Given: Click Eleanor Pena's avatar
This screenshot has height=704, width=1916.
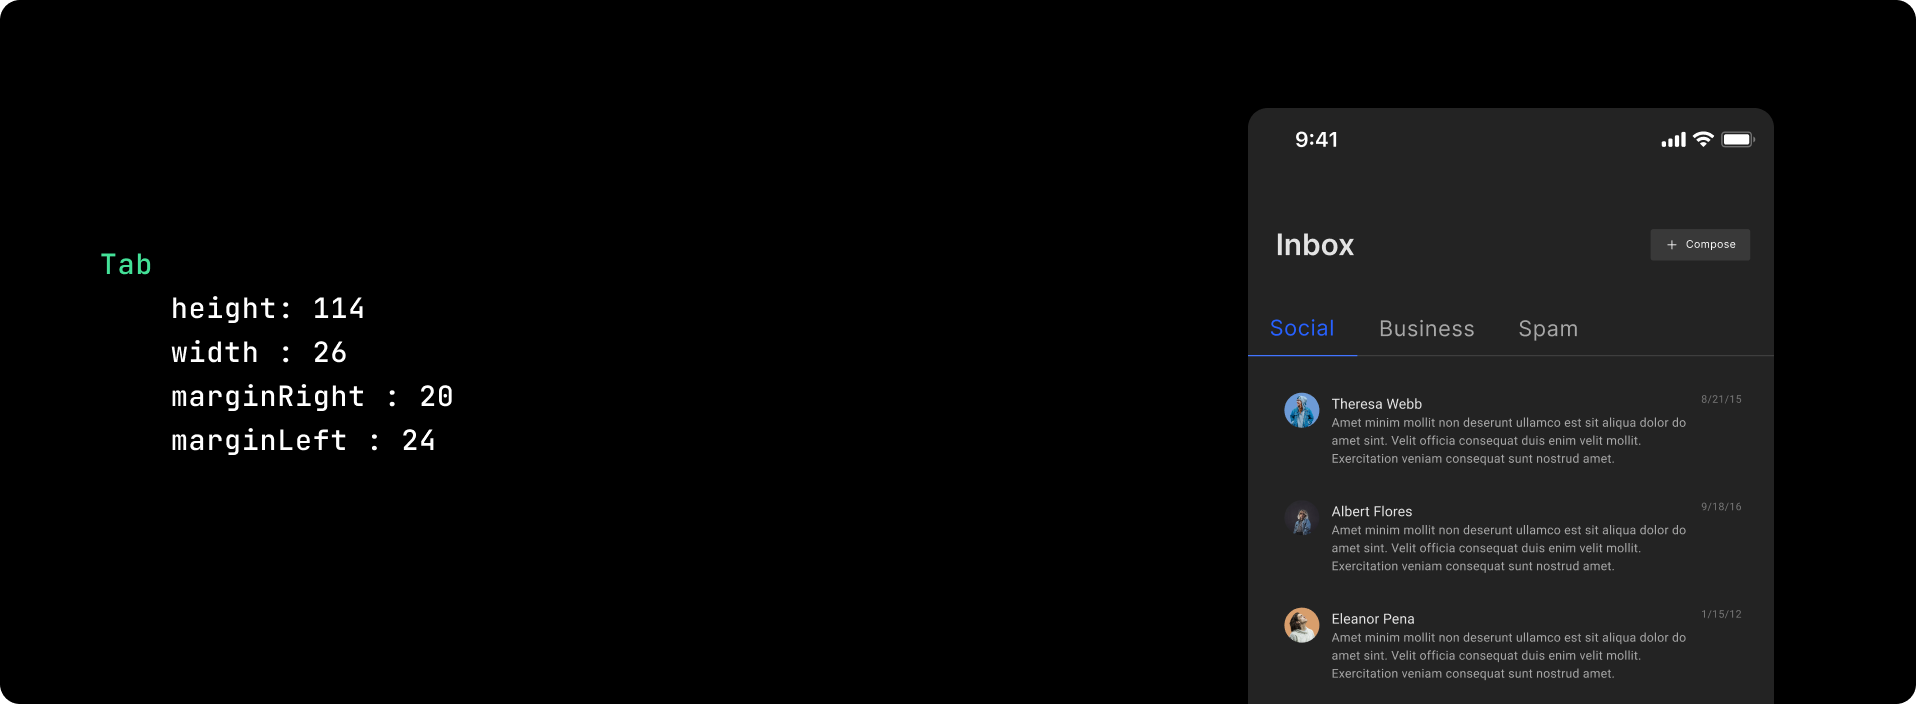Looking at the screenshot, I should click(1301, 625).
